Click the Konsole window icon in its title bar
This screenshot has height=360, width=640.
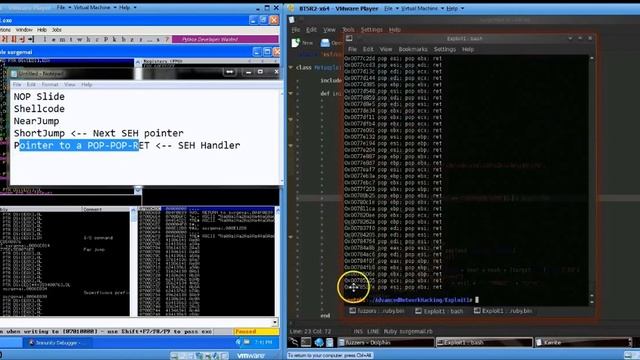coord(349,38)
